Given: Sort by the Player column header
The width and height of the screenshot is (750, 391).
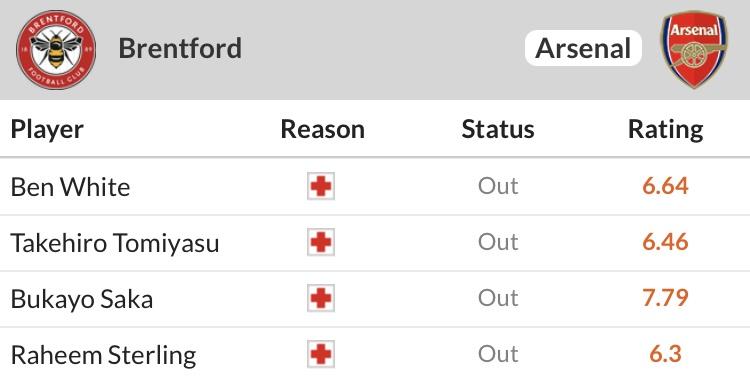Looking at the screenshot, I should [47, 130].
